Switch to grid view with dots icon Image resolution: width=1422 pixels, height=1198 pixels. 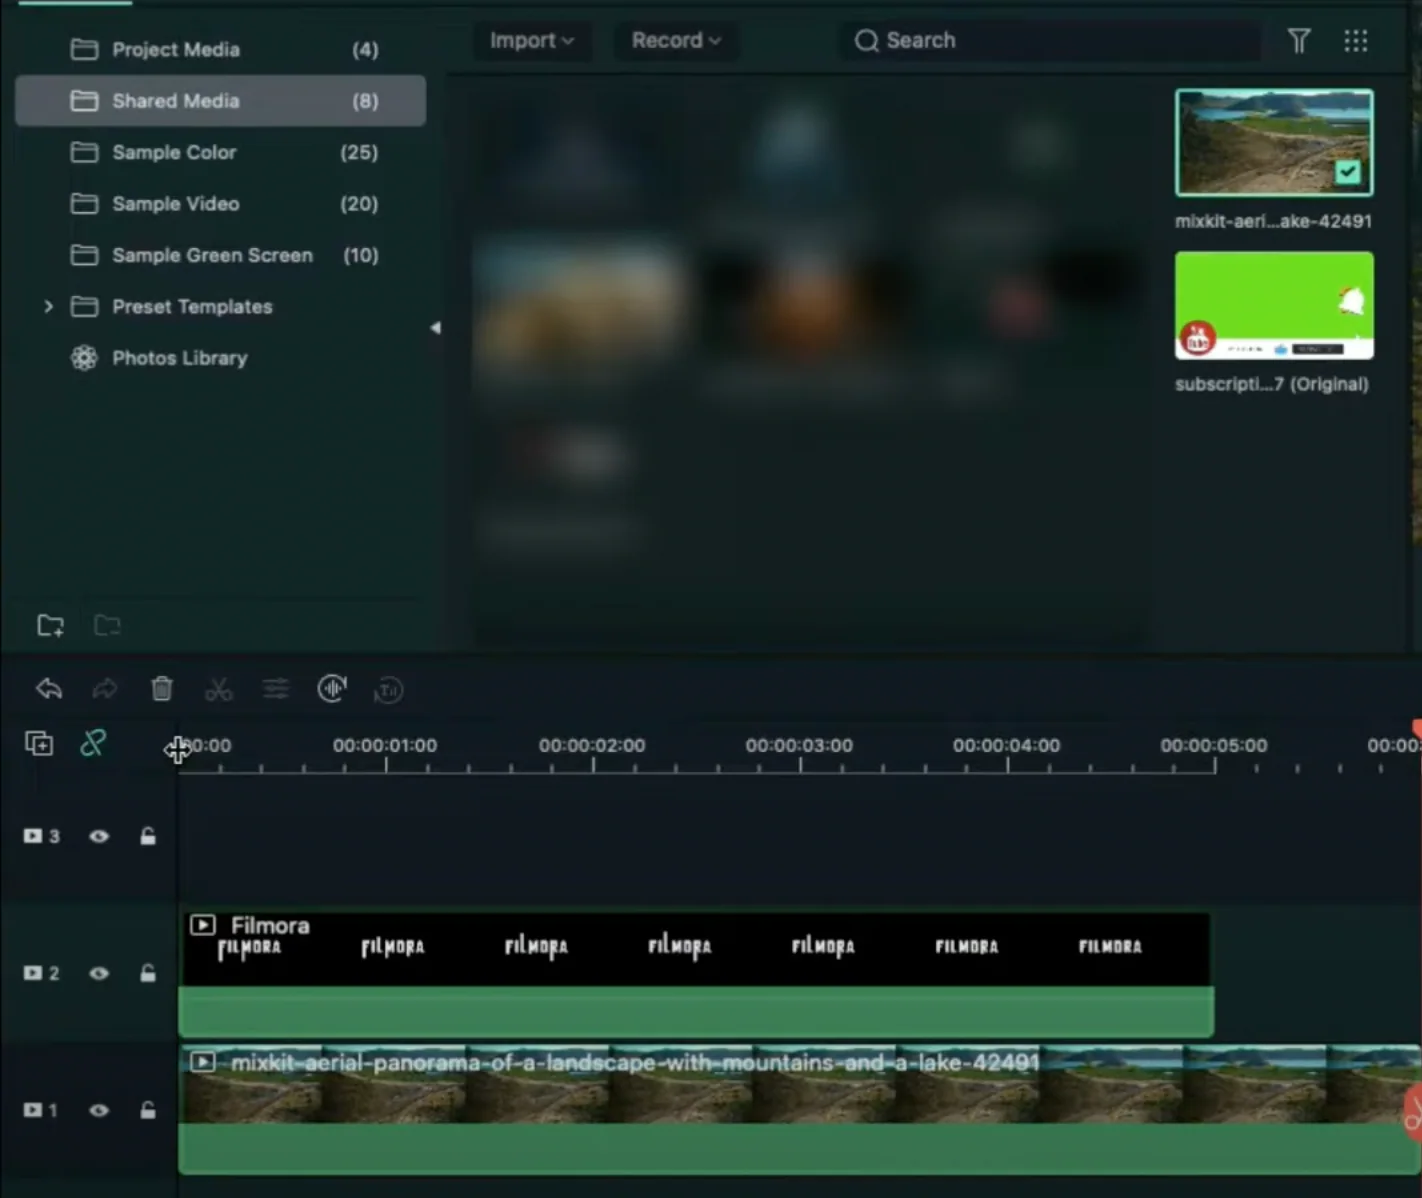pos(1356,41)
